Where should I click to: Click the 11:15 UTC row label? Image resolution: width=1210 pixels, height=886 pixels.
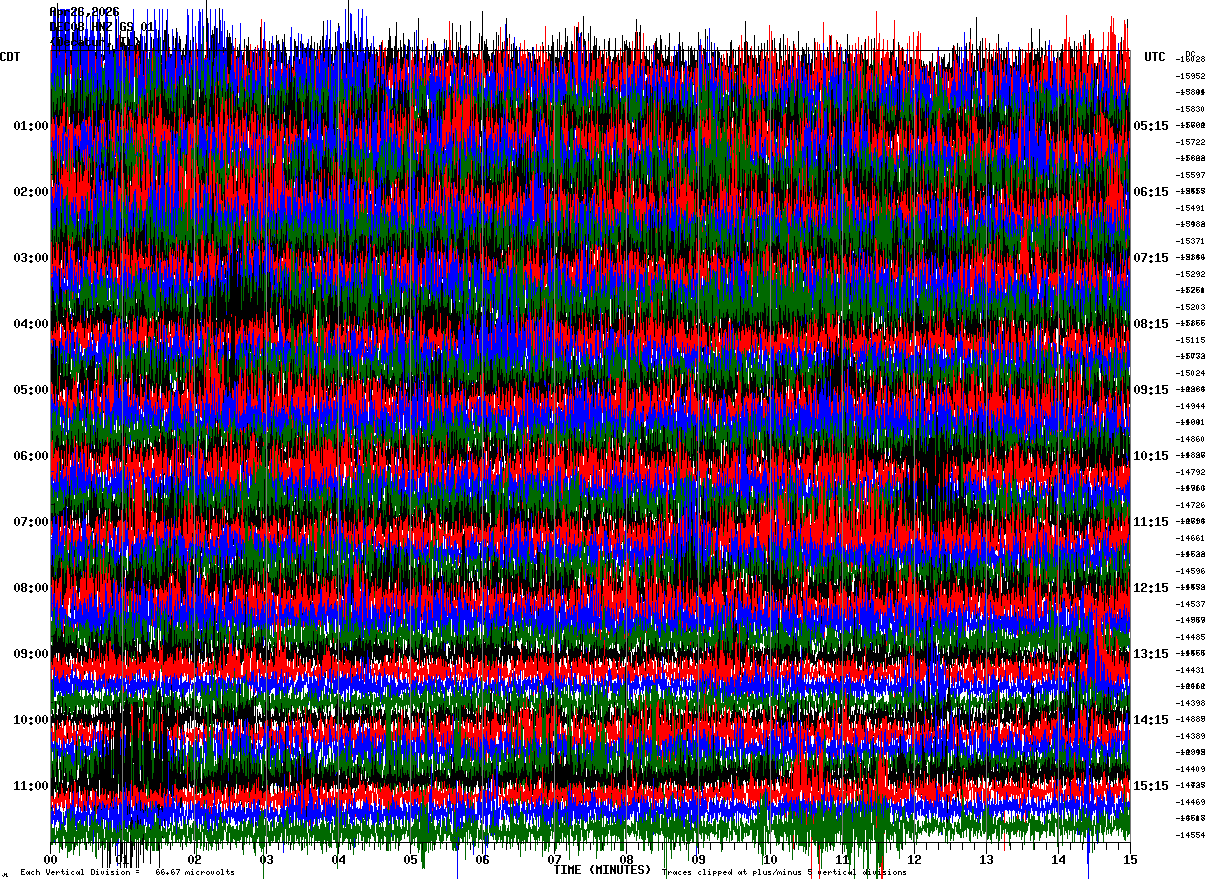[1151, 522]
